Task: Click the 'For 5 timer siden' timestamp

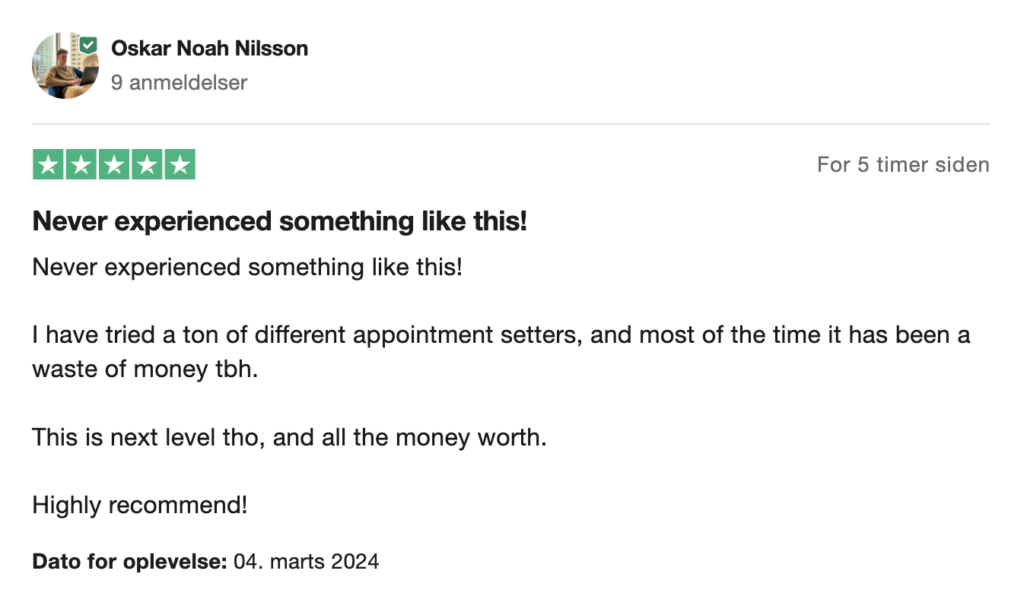Action: pyautogui.click(x=902, y=165)
